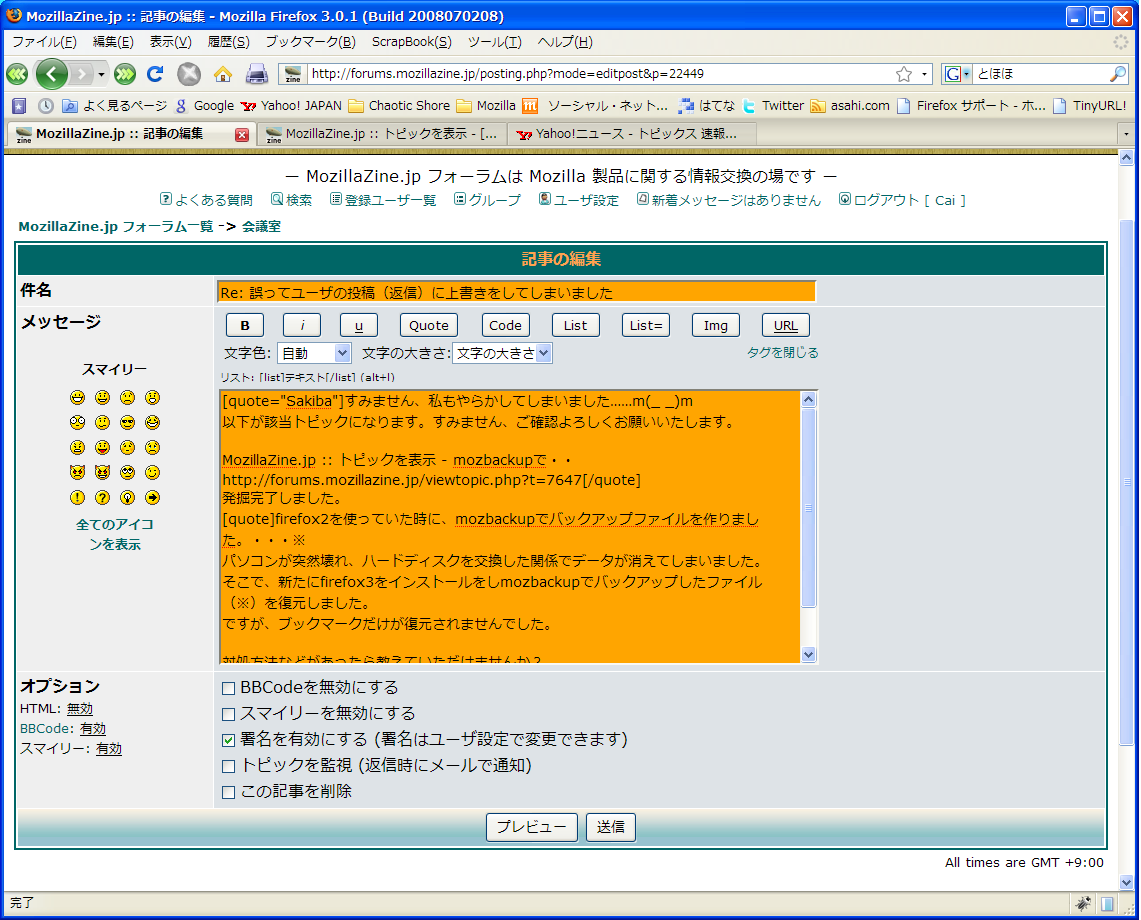The height and width of the screenshot is (920, 1141).
Task: Insert the exclamation mark smiley
Action: pyautogui.click(x=77, y=498)
